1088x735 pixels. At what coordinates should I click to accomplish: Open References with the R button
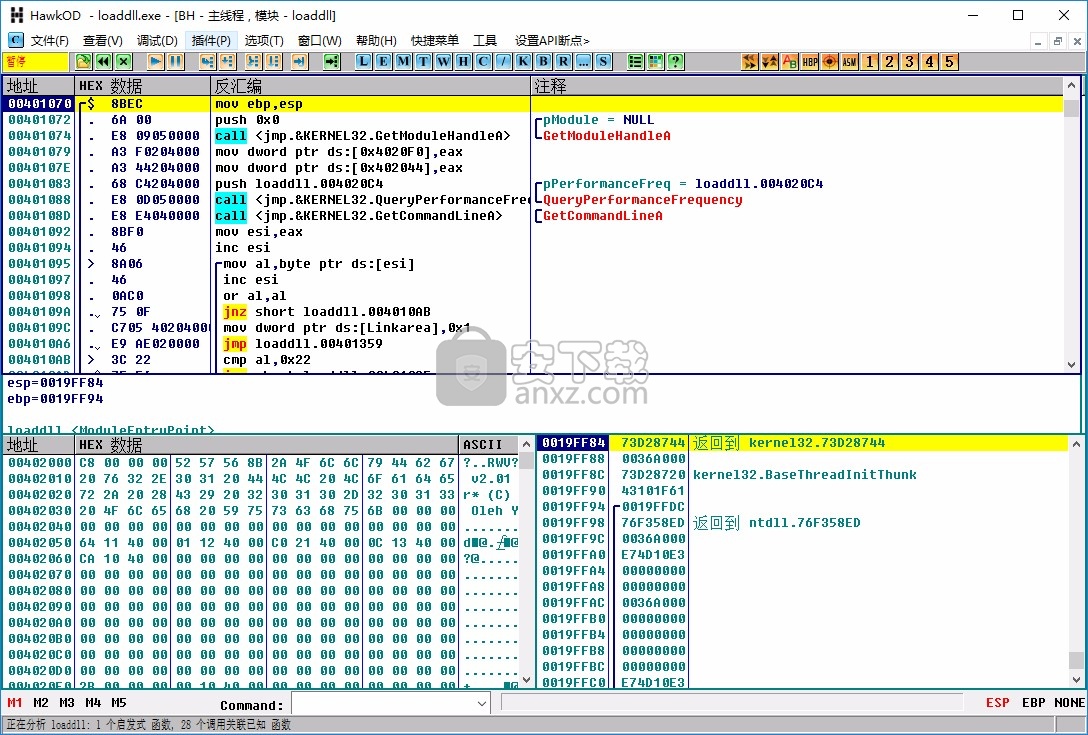tap(563, 62)
